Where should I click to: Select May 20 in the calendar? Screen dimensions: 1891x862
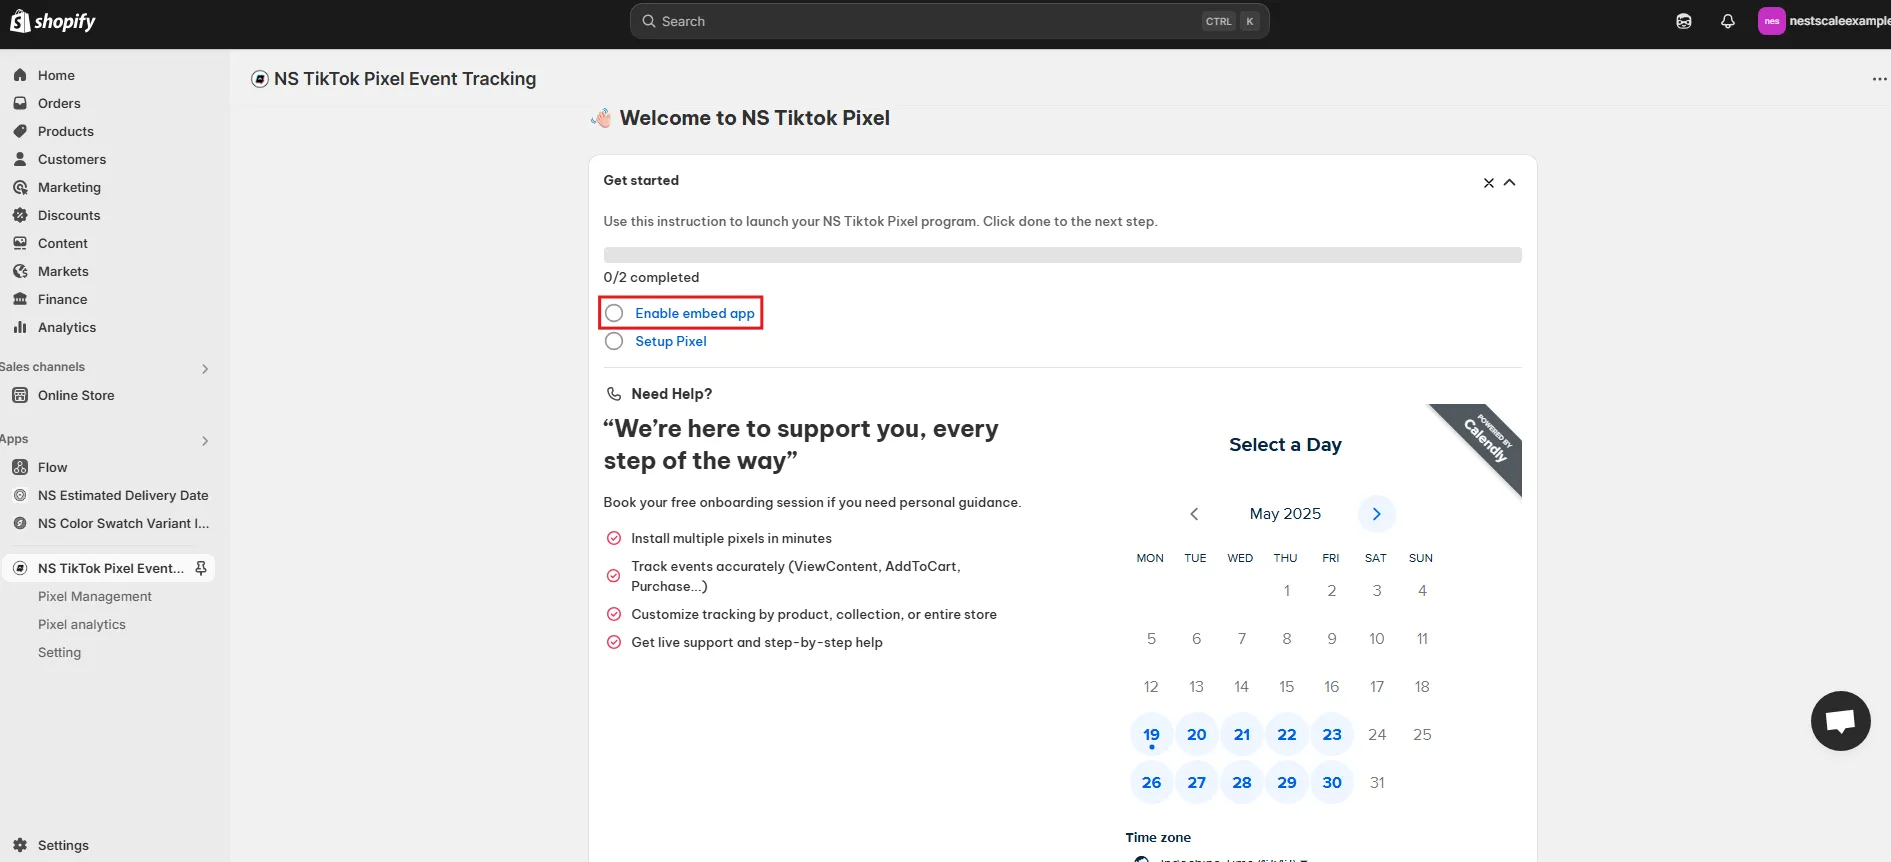coord(1197,734)
